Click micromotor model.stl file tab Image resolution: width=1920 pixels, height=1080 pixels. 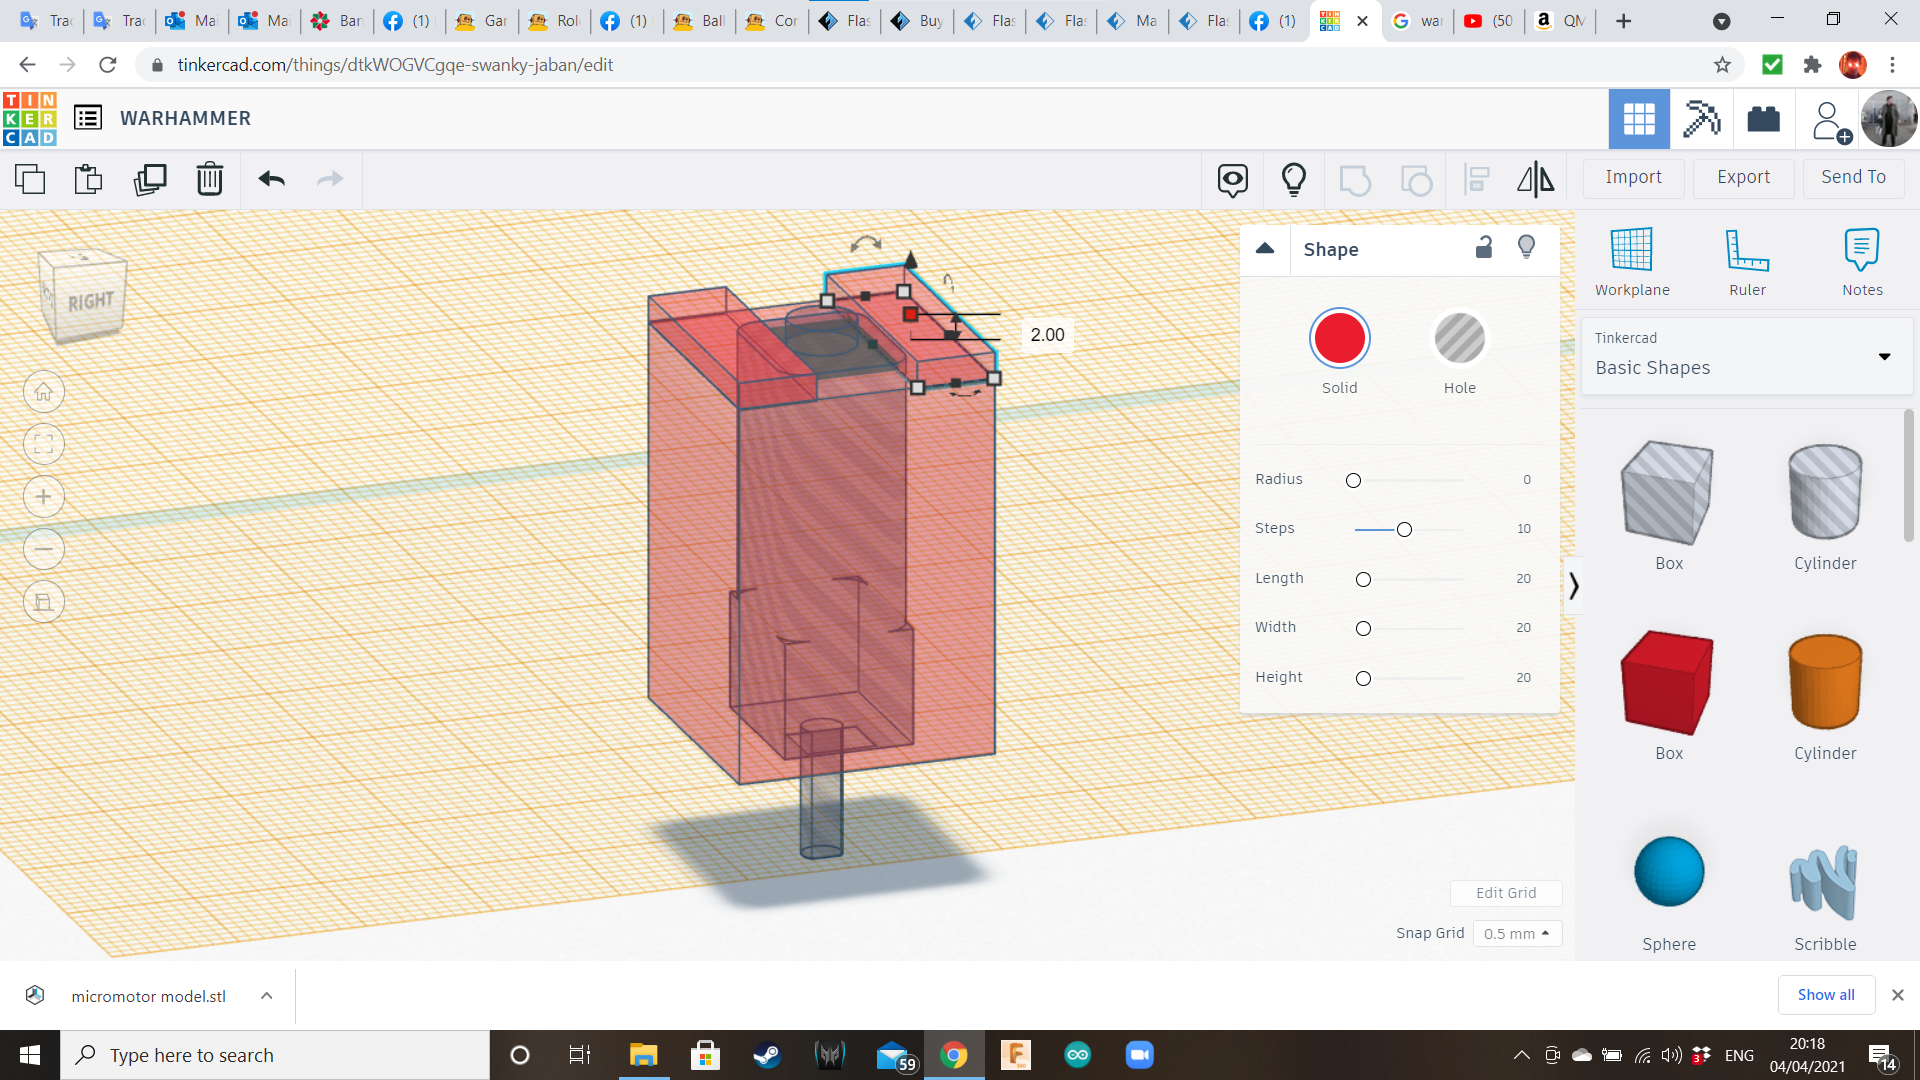point(148,996)
